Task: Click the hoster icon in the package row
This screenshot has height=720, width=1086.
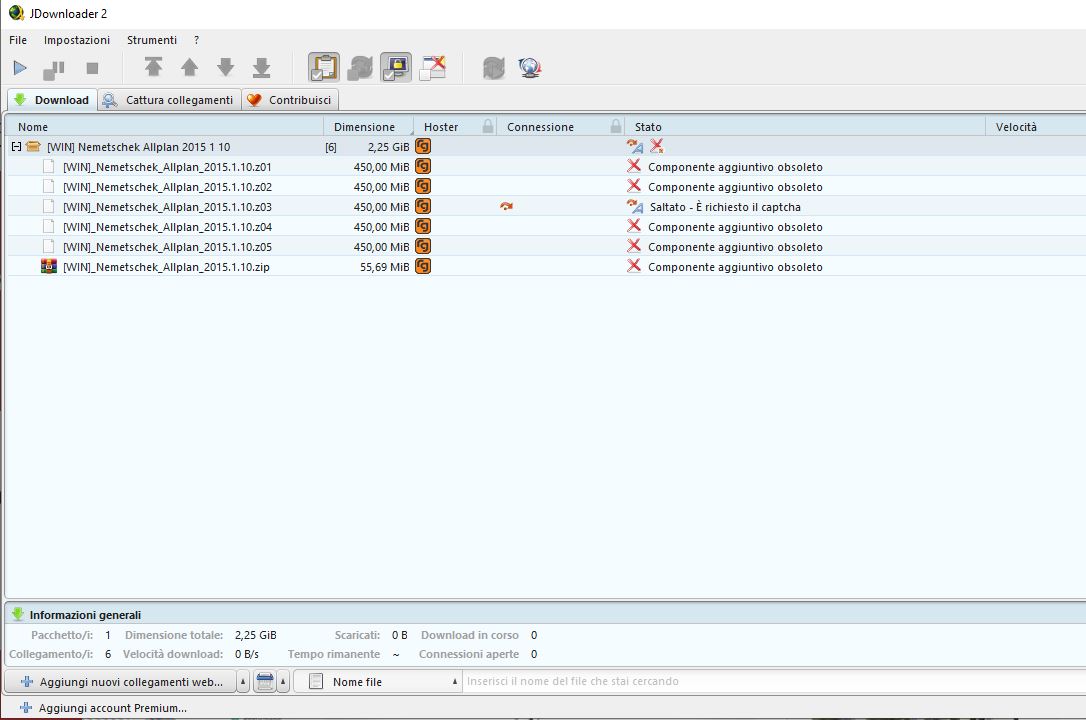Action: point(422,146)
